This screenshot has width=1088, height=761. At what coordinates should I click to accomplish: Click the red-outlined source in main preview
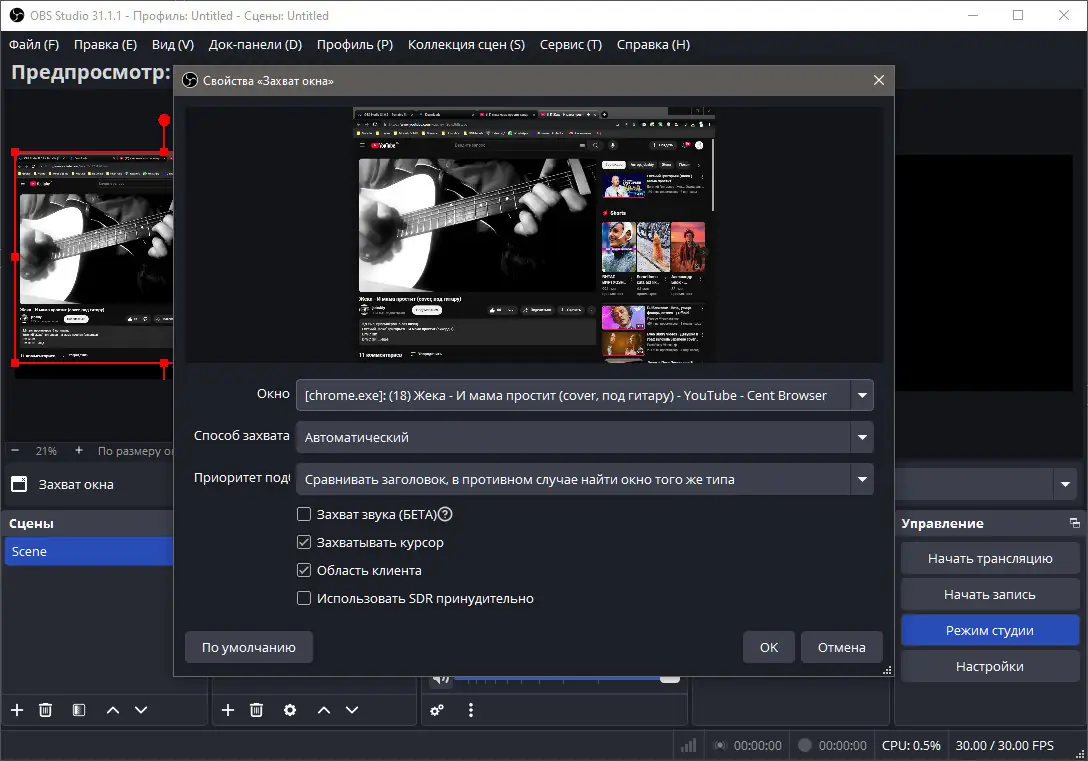[94, 257]
